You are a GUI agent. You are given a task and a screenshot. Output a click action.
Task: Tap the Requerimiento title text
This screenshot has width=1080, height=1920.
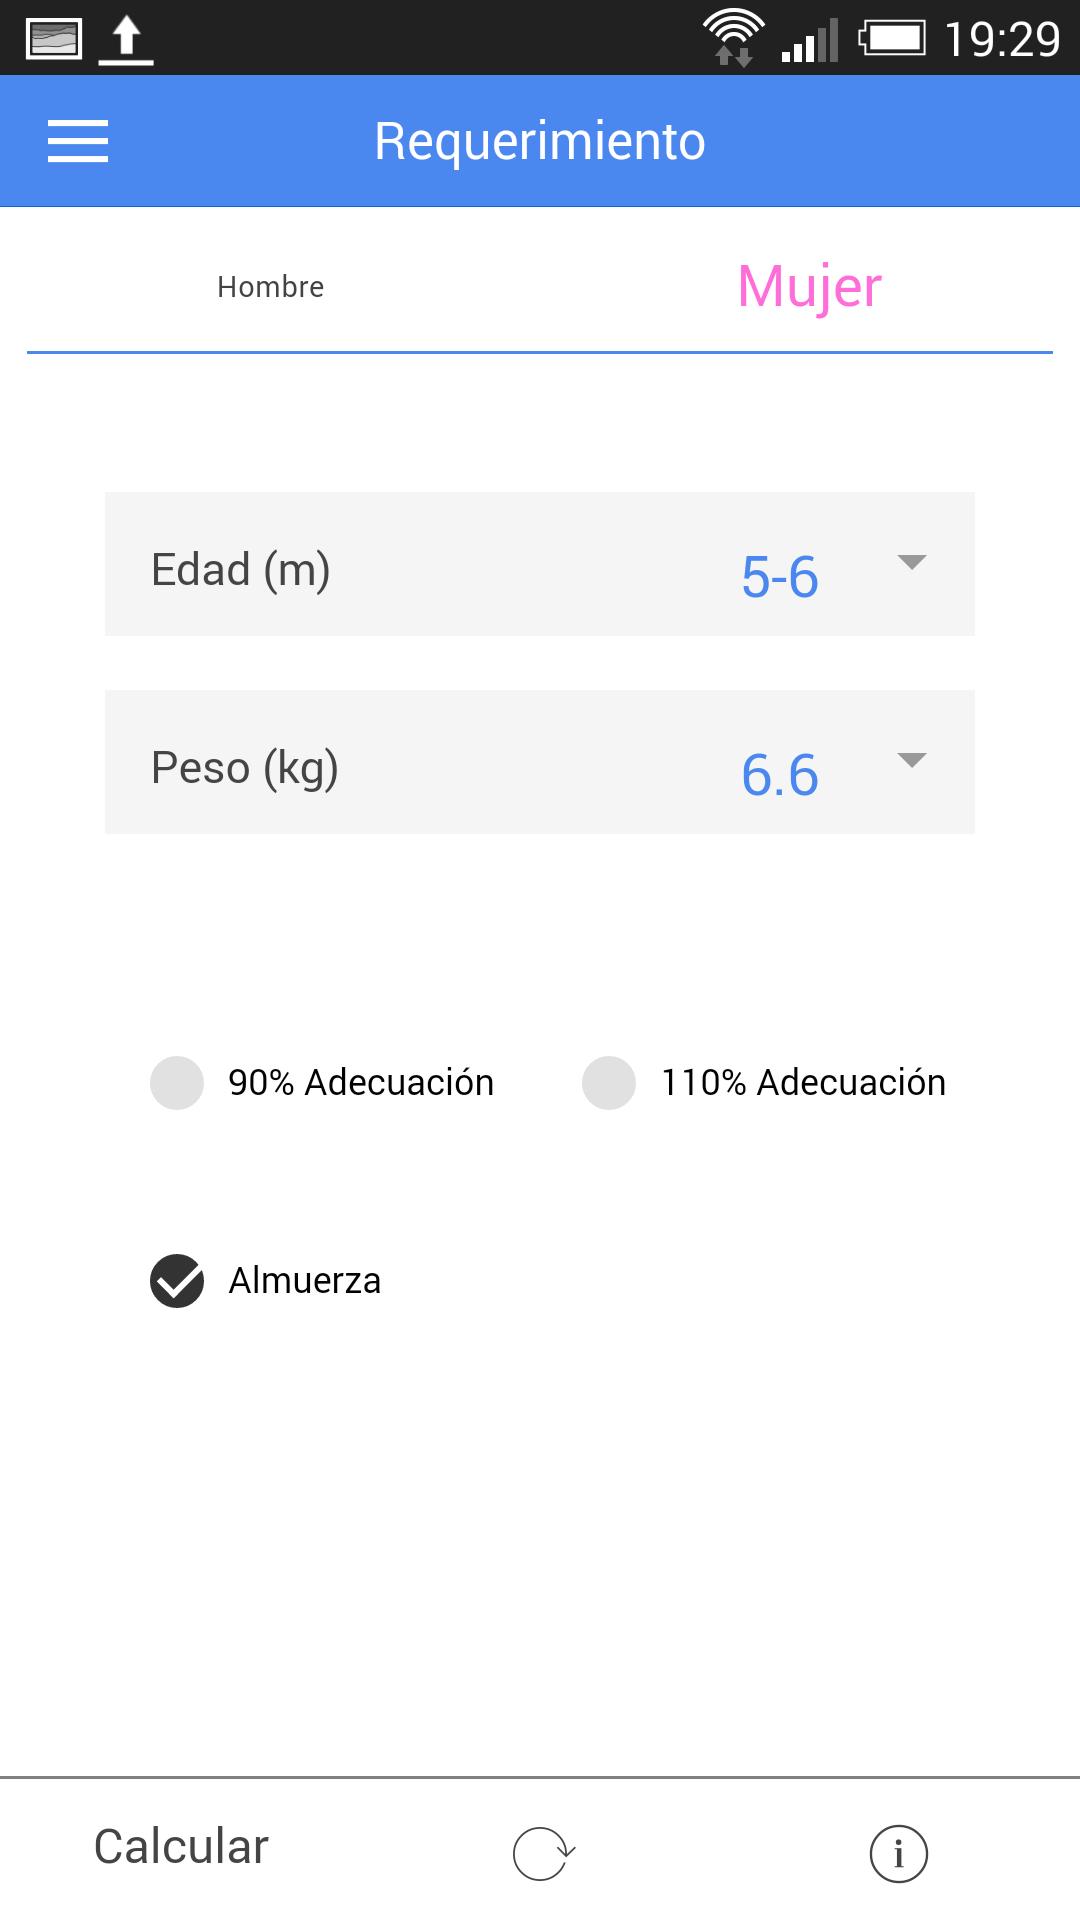(540, 141)
